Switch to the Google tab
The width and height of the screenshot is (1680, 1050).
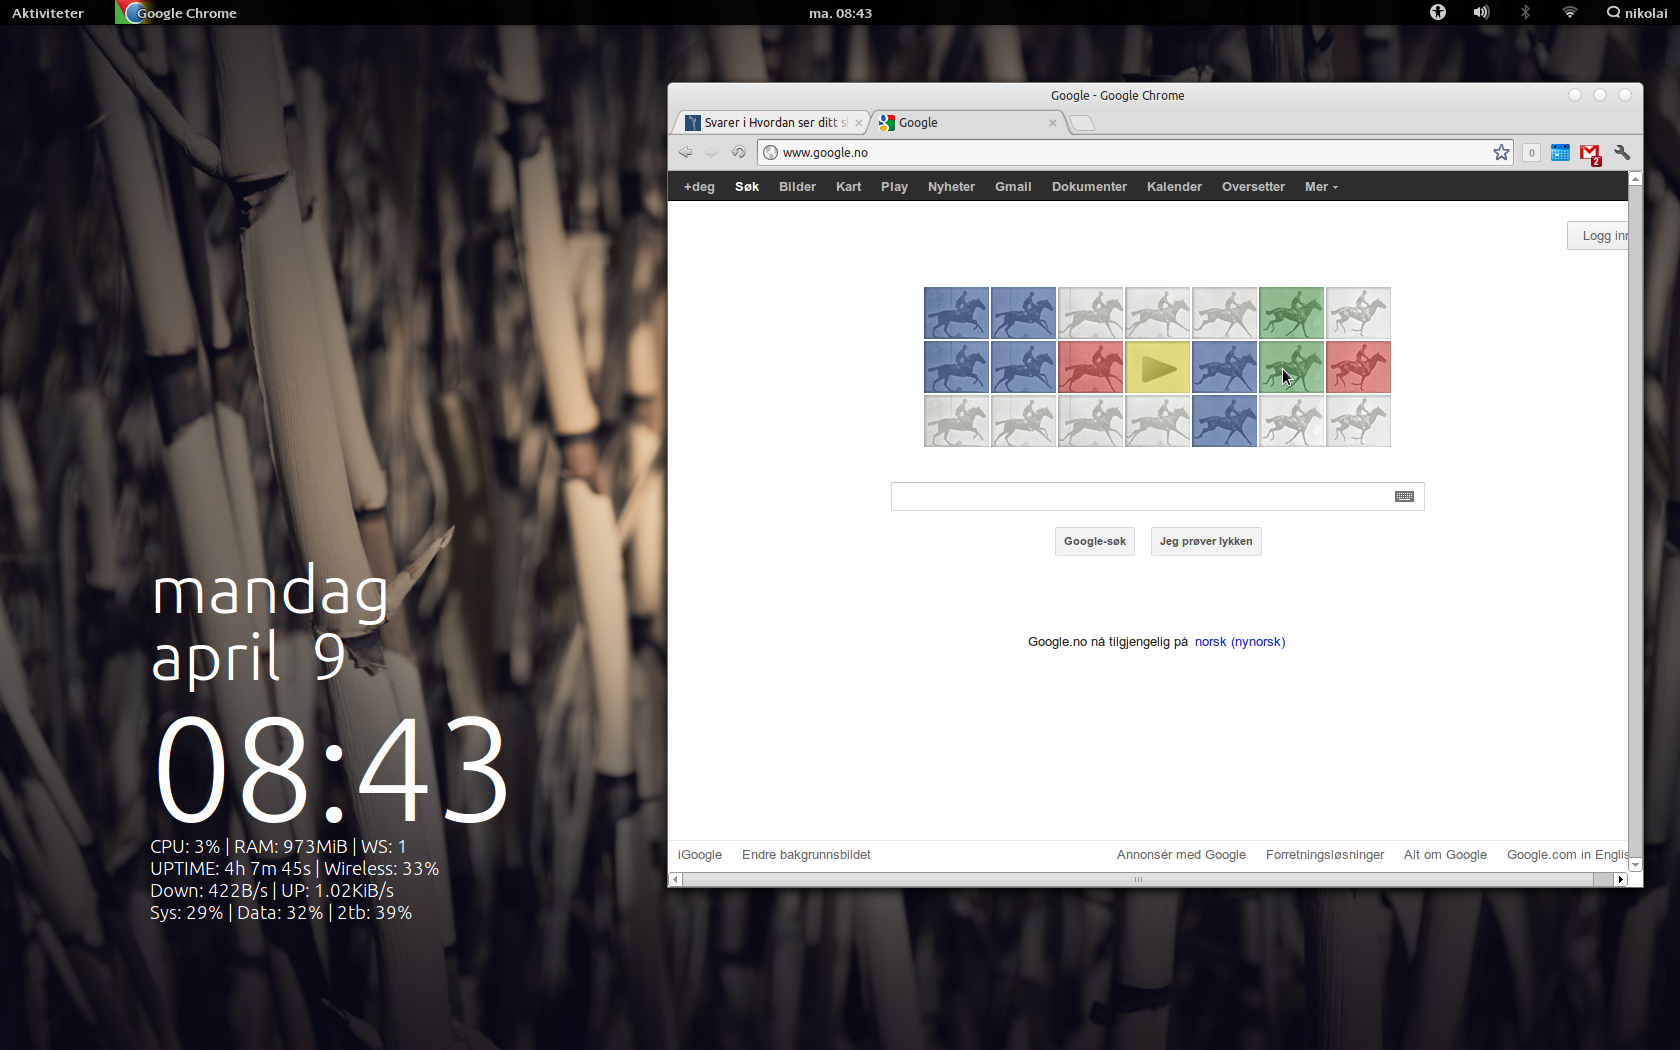point(960,122)
